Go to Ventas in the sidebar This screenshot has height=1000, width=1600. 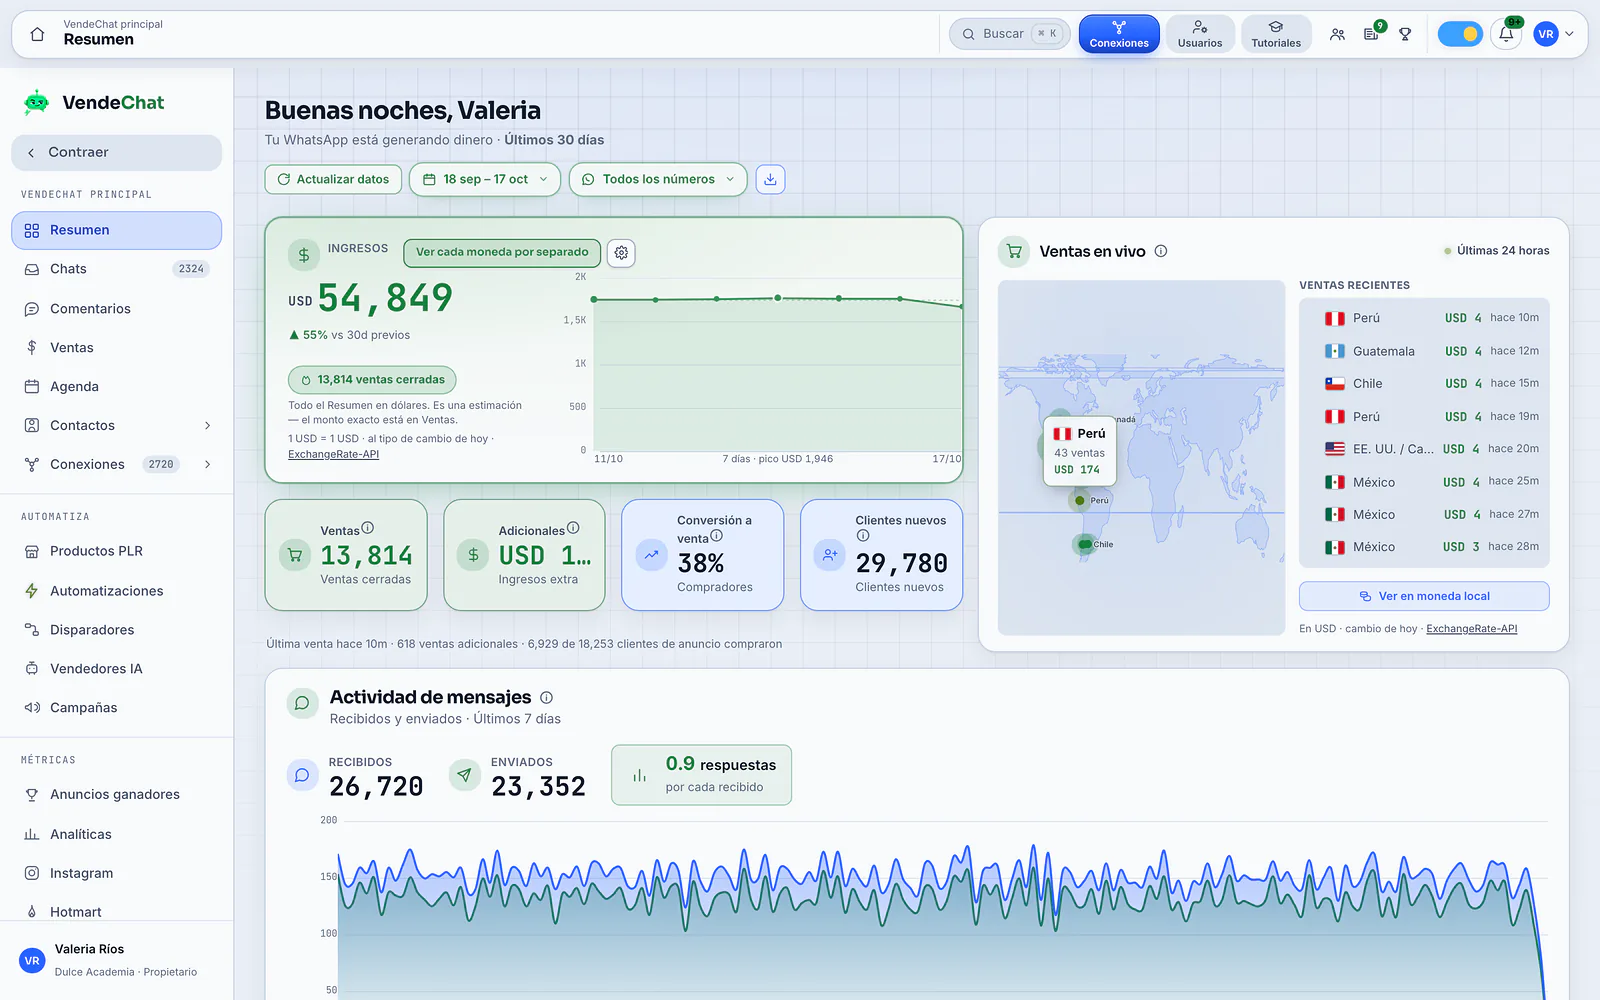click(116, 347)
